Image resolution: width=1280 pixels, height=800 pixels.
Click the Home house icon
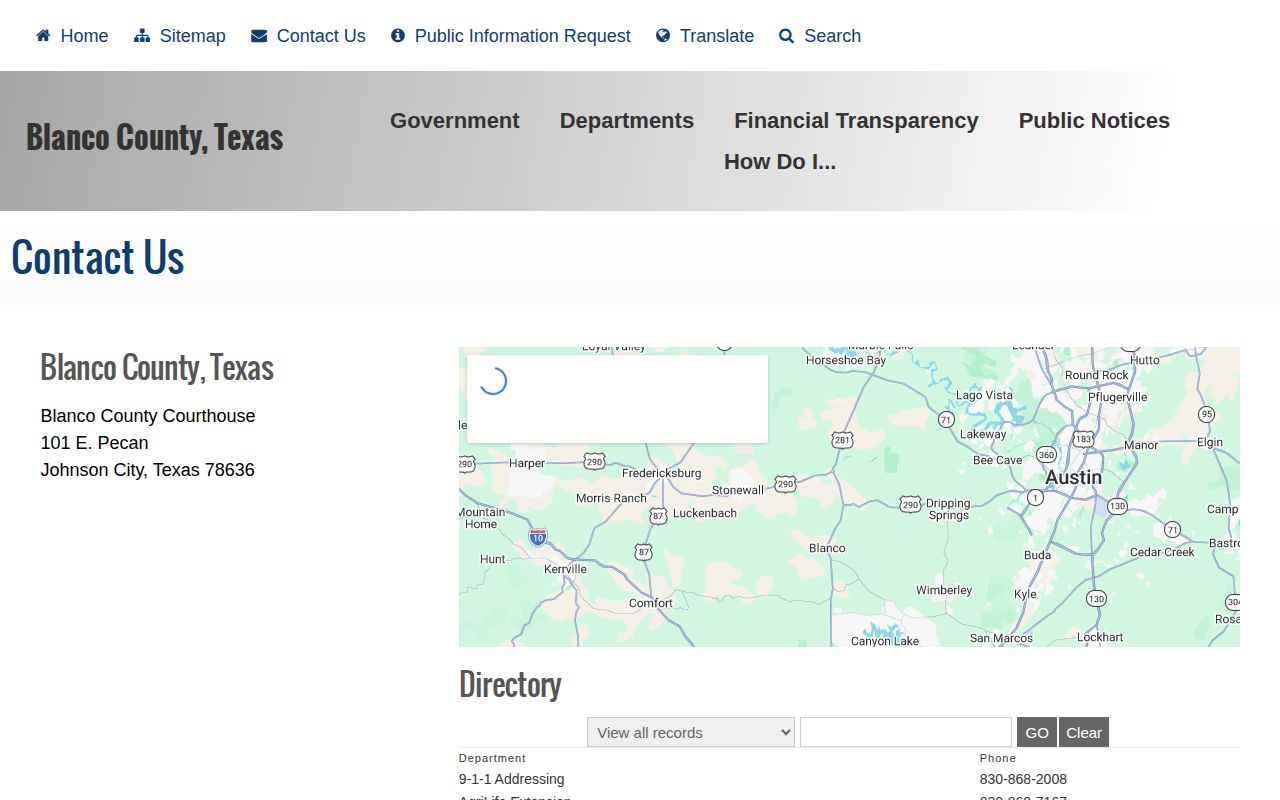click(x=43, y=36)
